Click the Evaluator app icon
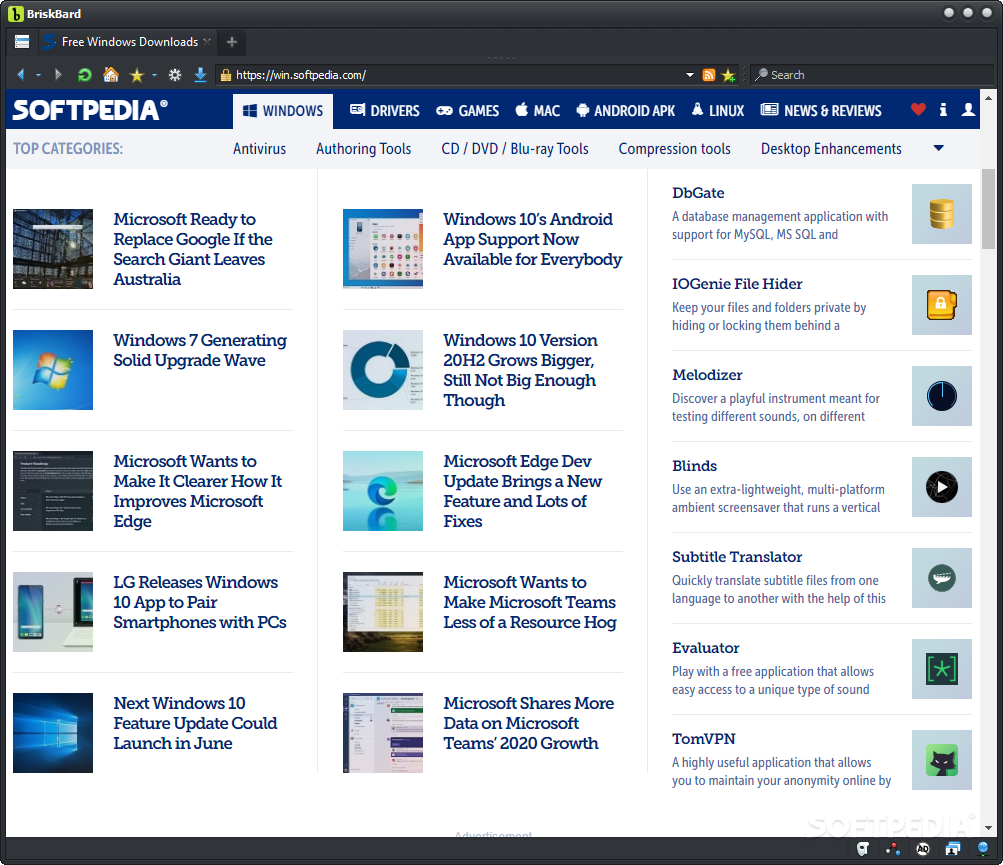The image size is (1003, 865). [942, 669]
